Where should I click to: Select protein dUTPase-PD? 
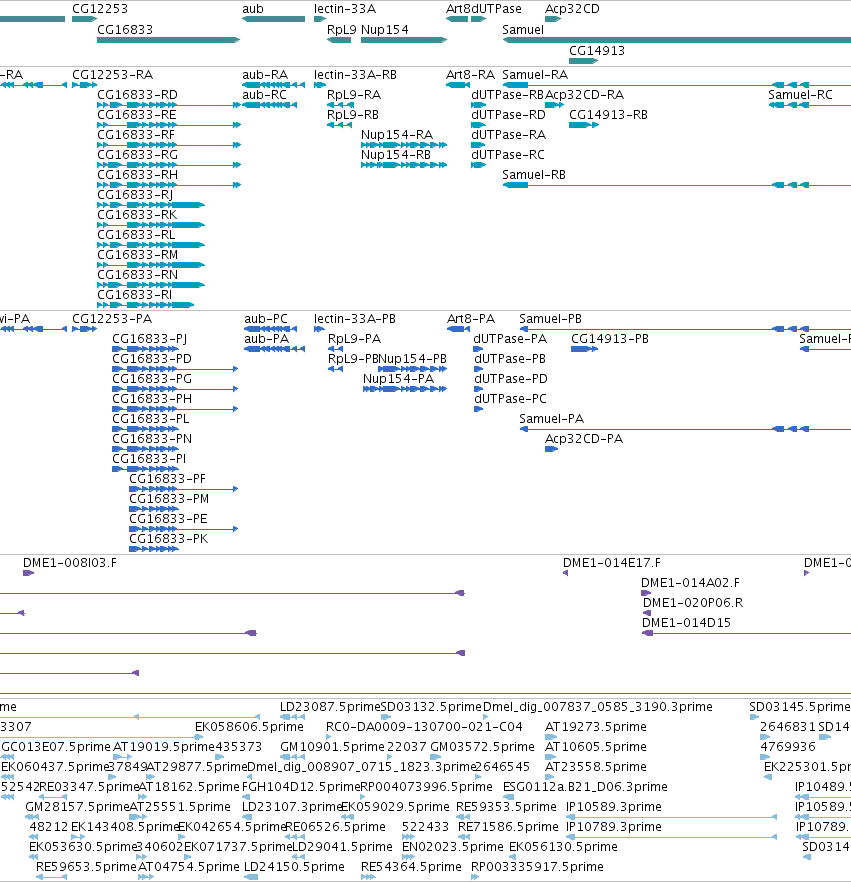(511, 379)
